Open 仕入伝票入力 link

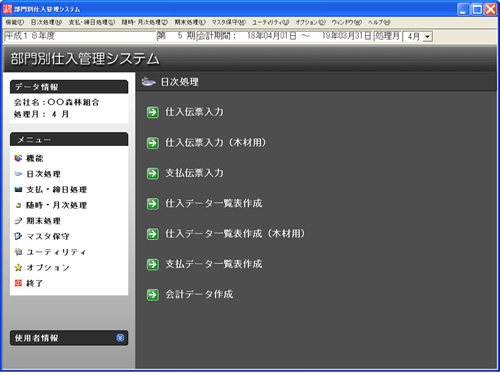[x=194, y=112]
